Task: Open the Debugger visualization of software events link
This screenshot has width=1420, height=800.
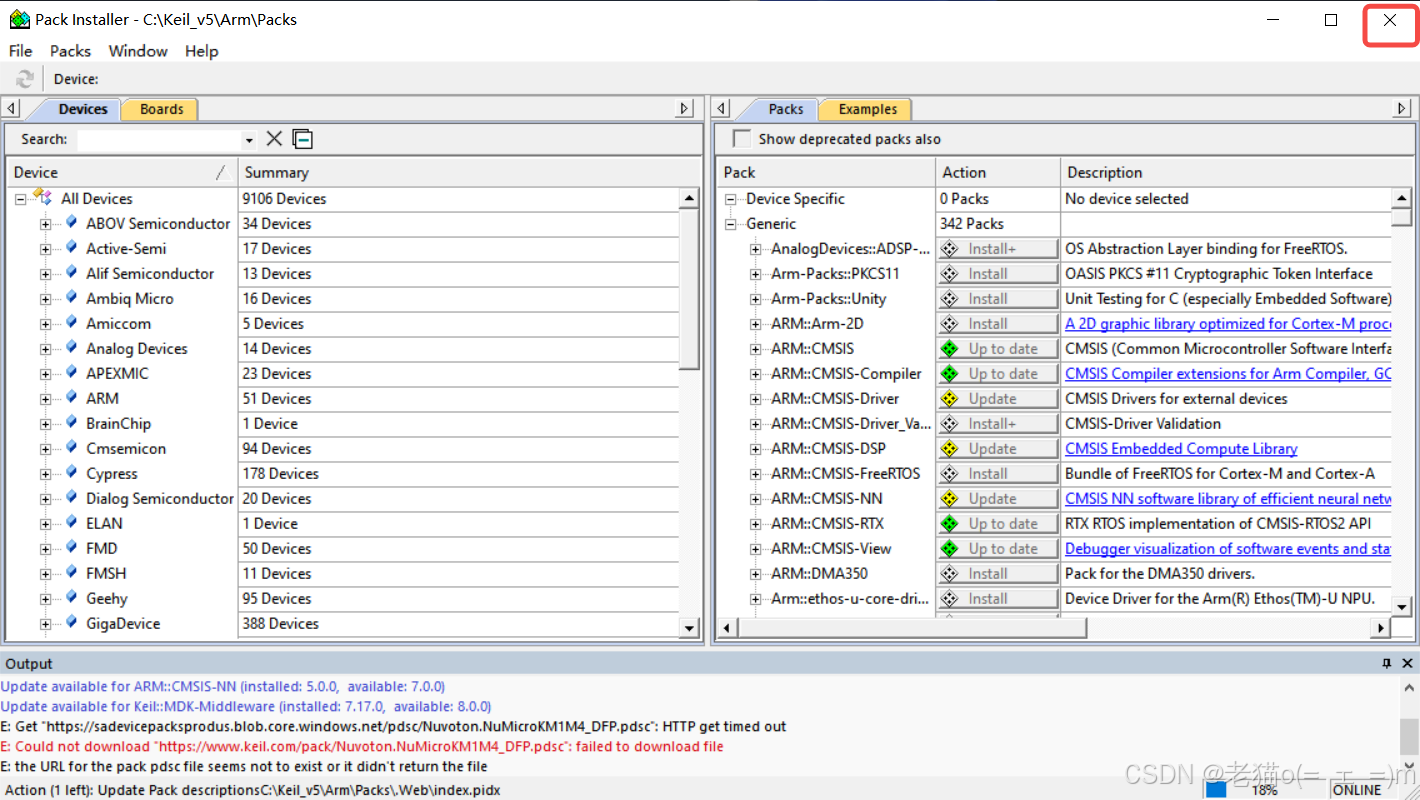Action: pos(1228,548)
